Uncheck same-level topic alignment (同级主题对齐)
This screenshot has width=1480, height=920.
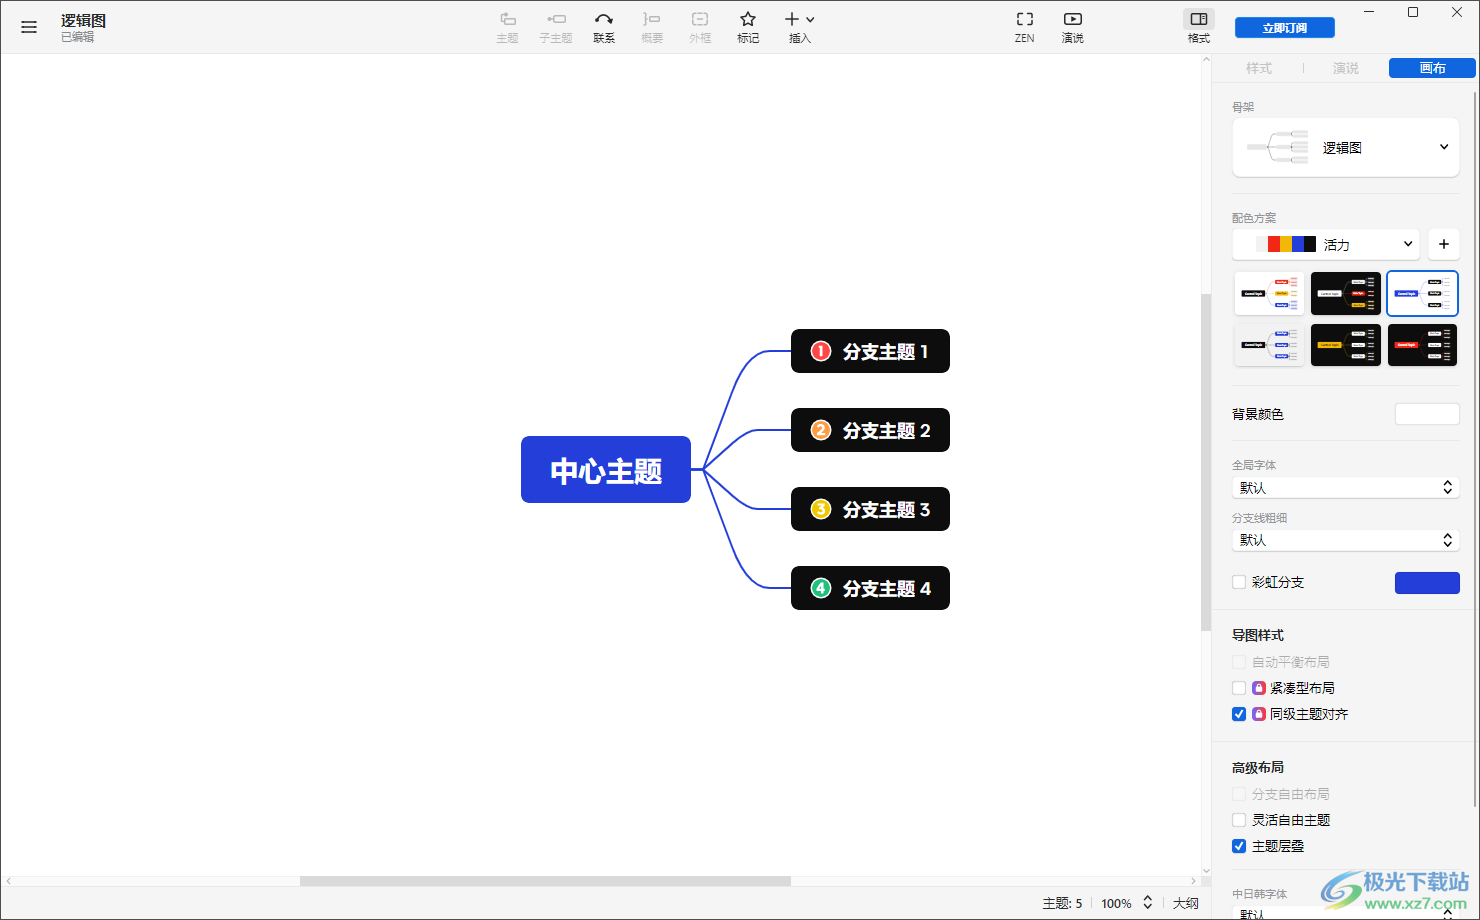(x=1239, y=714)
